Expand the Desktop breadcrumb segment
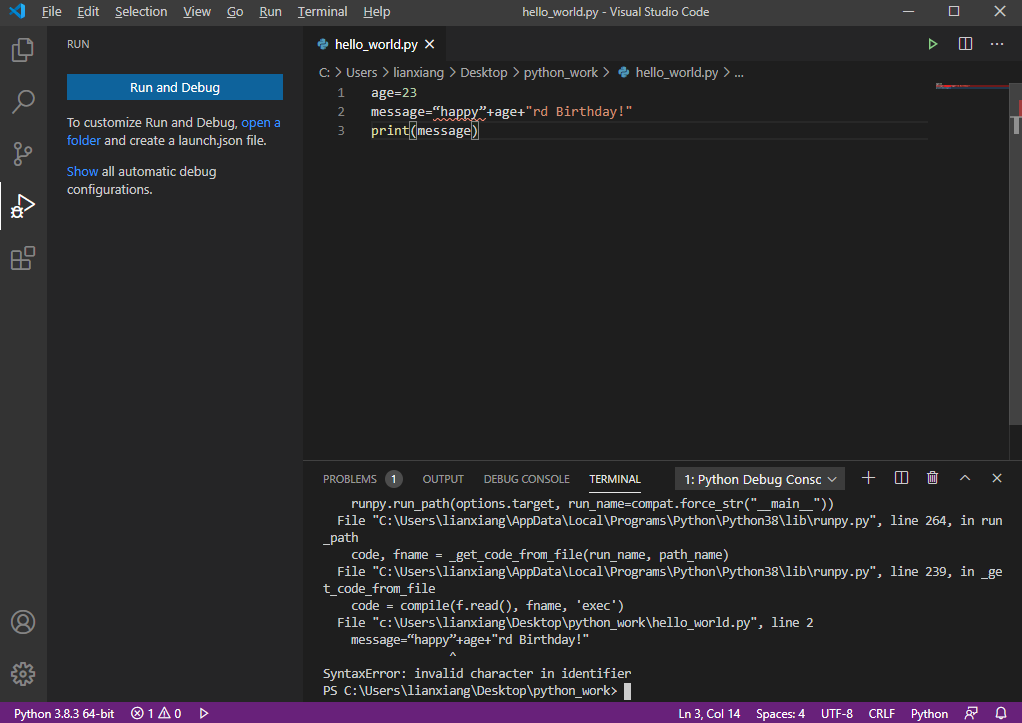The width and height of the screenshot is (1022, 723). pos(484,72)
